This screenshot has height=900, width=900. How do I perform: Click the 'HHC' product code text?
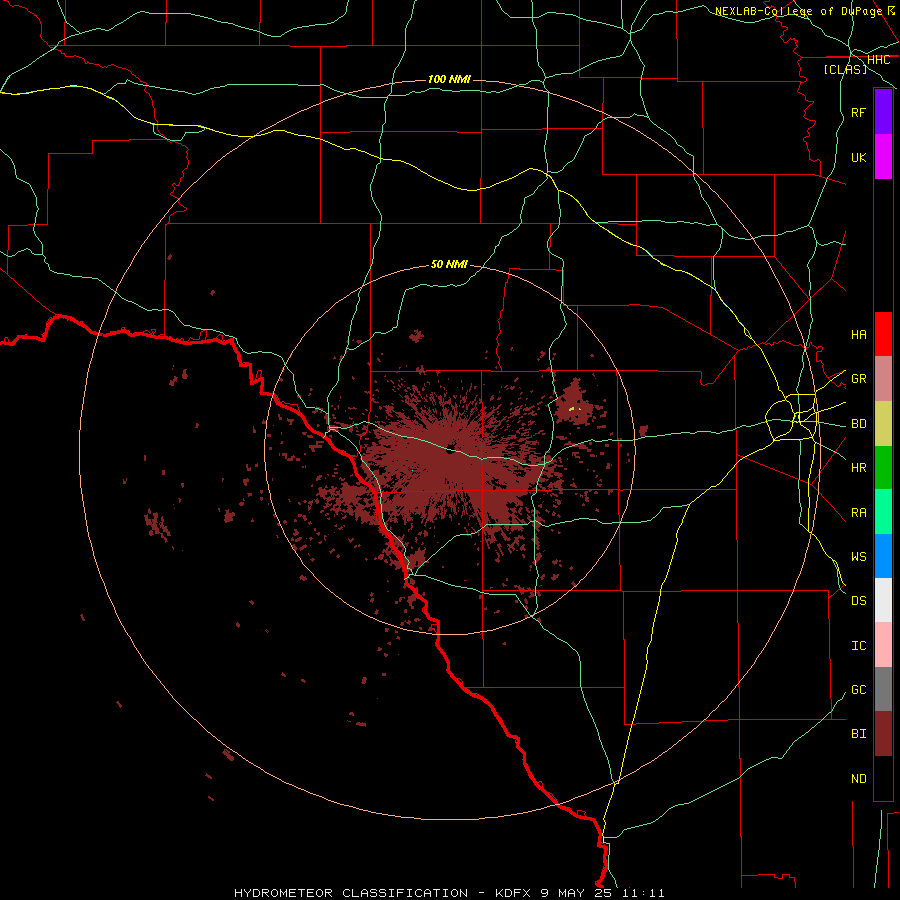[878, 60]
